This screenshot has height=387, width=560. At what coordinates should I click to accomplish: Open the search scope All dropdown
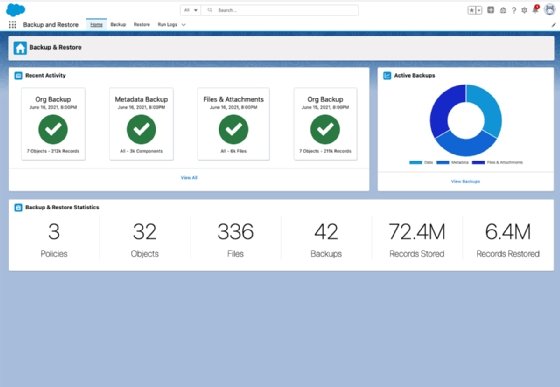190,10
